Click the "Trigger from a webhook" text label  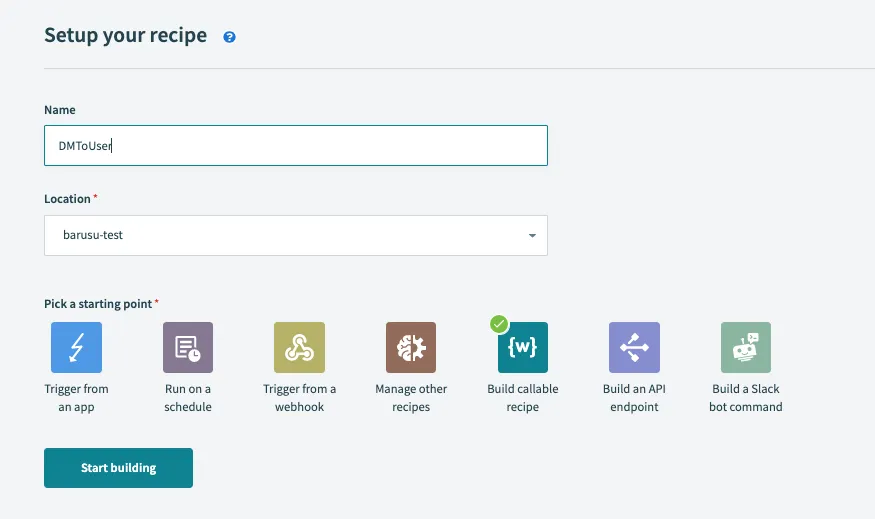pos(299,398)
